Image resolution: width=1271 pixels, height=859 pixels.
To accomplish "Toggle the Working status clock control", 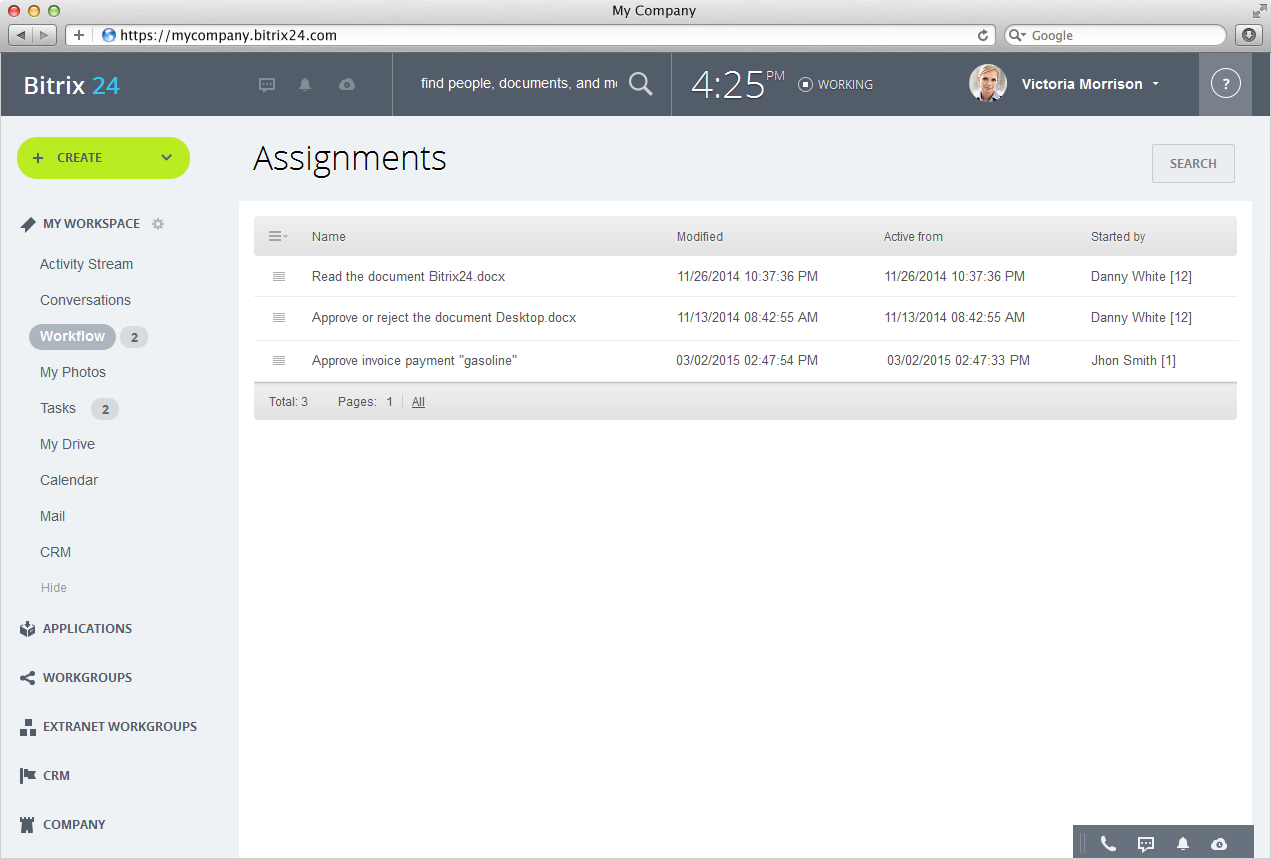I will [x=835, y=85].
